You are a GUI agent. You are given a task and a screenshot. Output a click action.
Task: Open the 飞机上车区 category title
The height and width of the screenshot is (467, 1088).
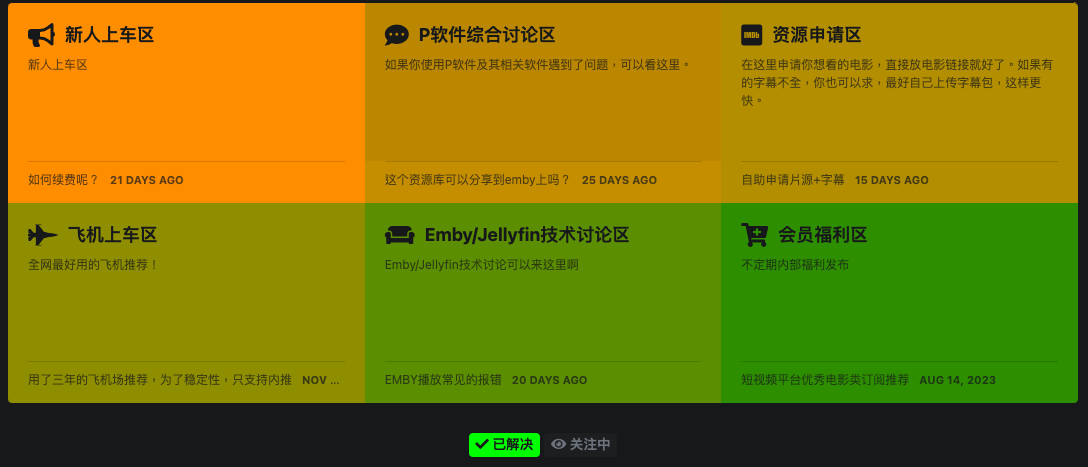[112, 235]
